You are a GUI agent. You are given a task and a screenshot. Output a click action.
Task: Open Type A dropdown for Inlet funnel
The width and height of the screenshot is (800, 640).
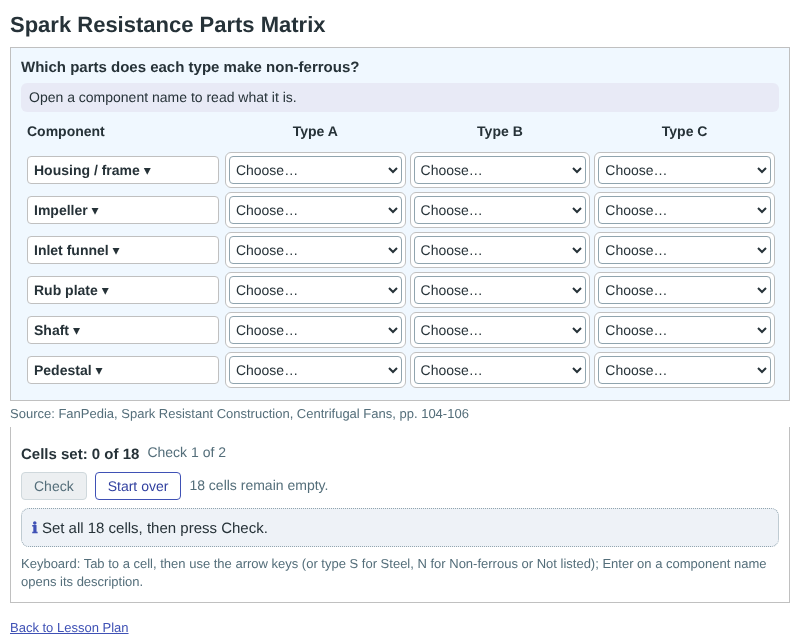tap(315, 250)
